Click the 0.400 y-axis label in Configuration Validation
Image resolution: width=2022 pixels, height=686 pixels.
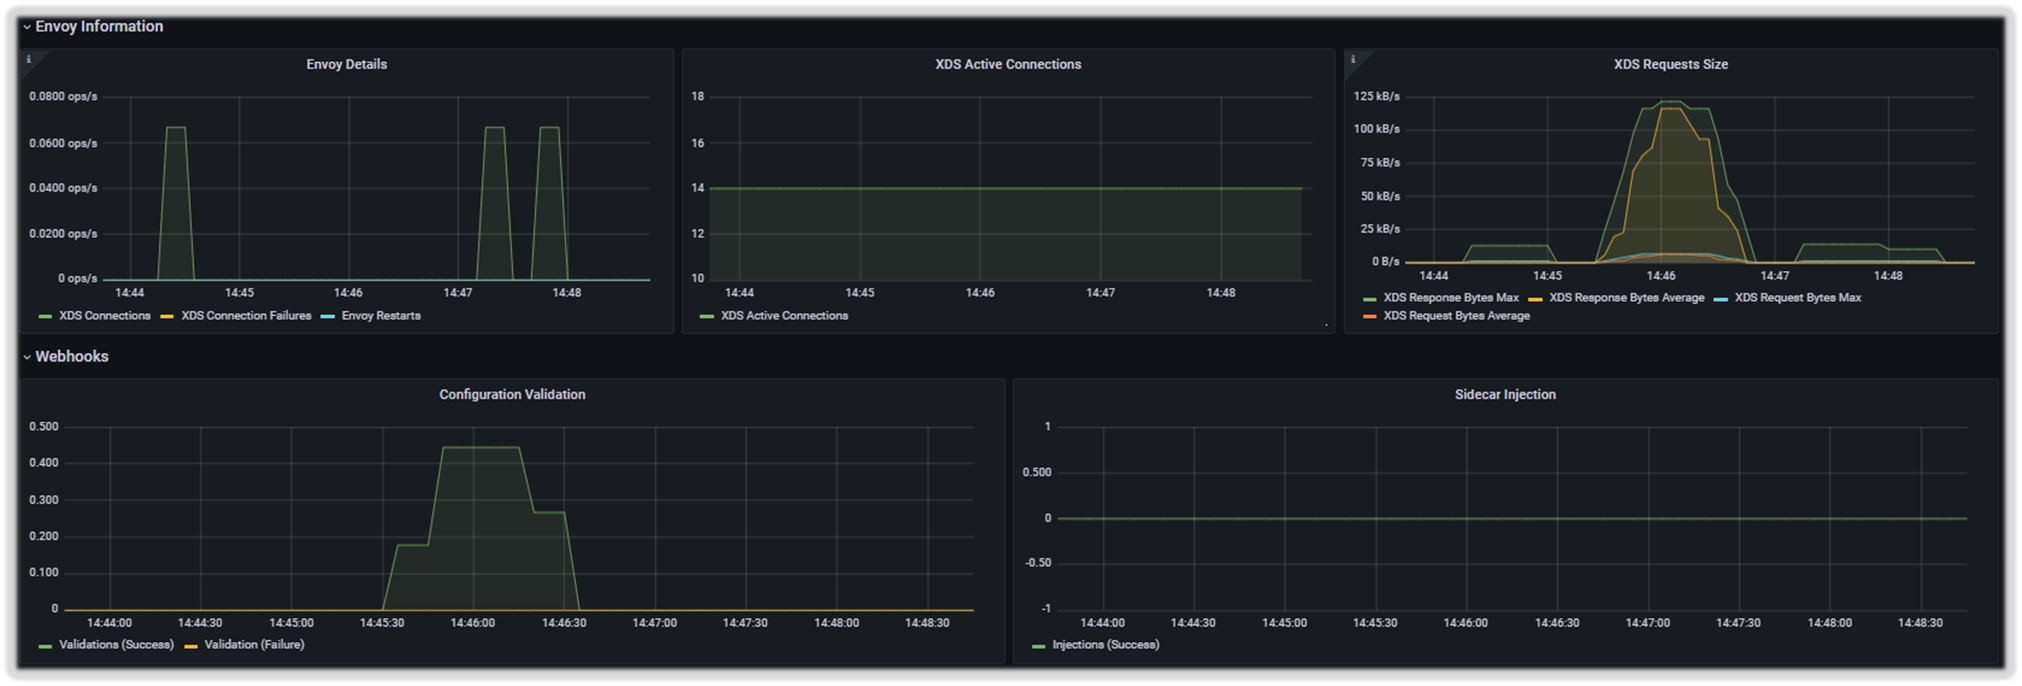coord(44,463)
